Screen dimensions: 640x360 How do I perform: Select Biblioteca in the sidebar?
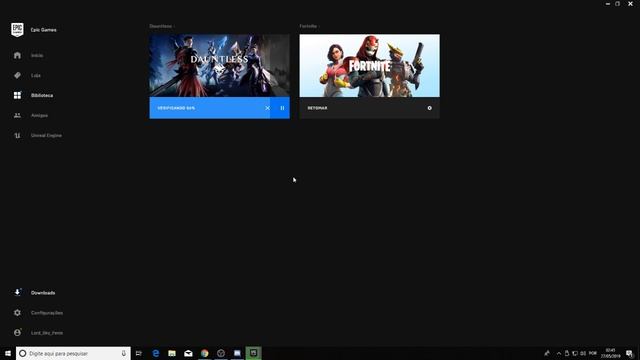(42, 95)
